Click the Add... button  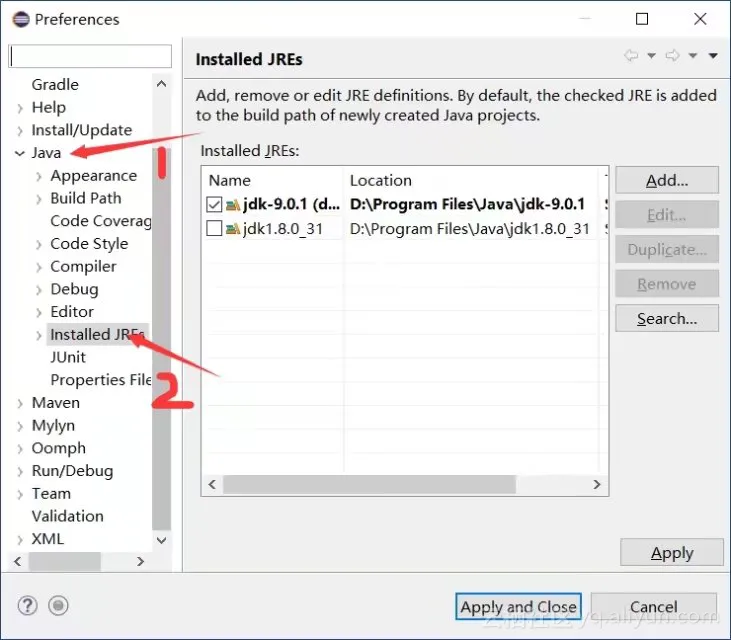click(x=667, y=180)
